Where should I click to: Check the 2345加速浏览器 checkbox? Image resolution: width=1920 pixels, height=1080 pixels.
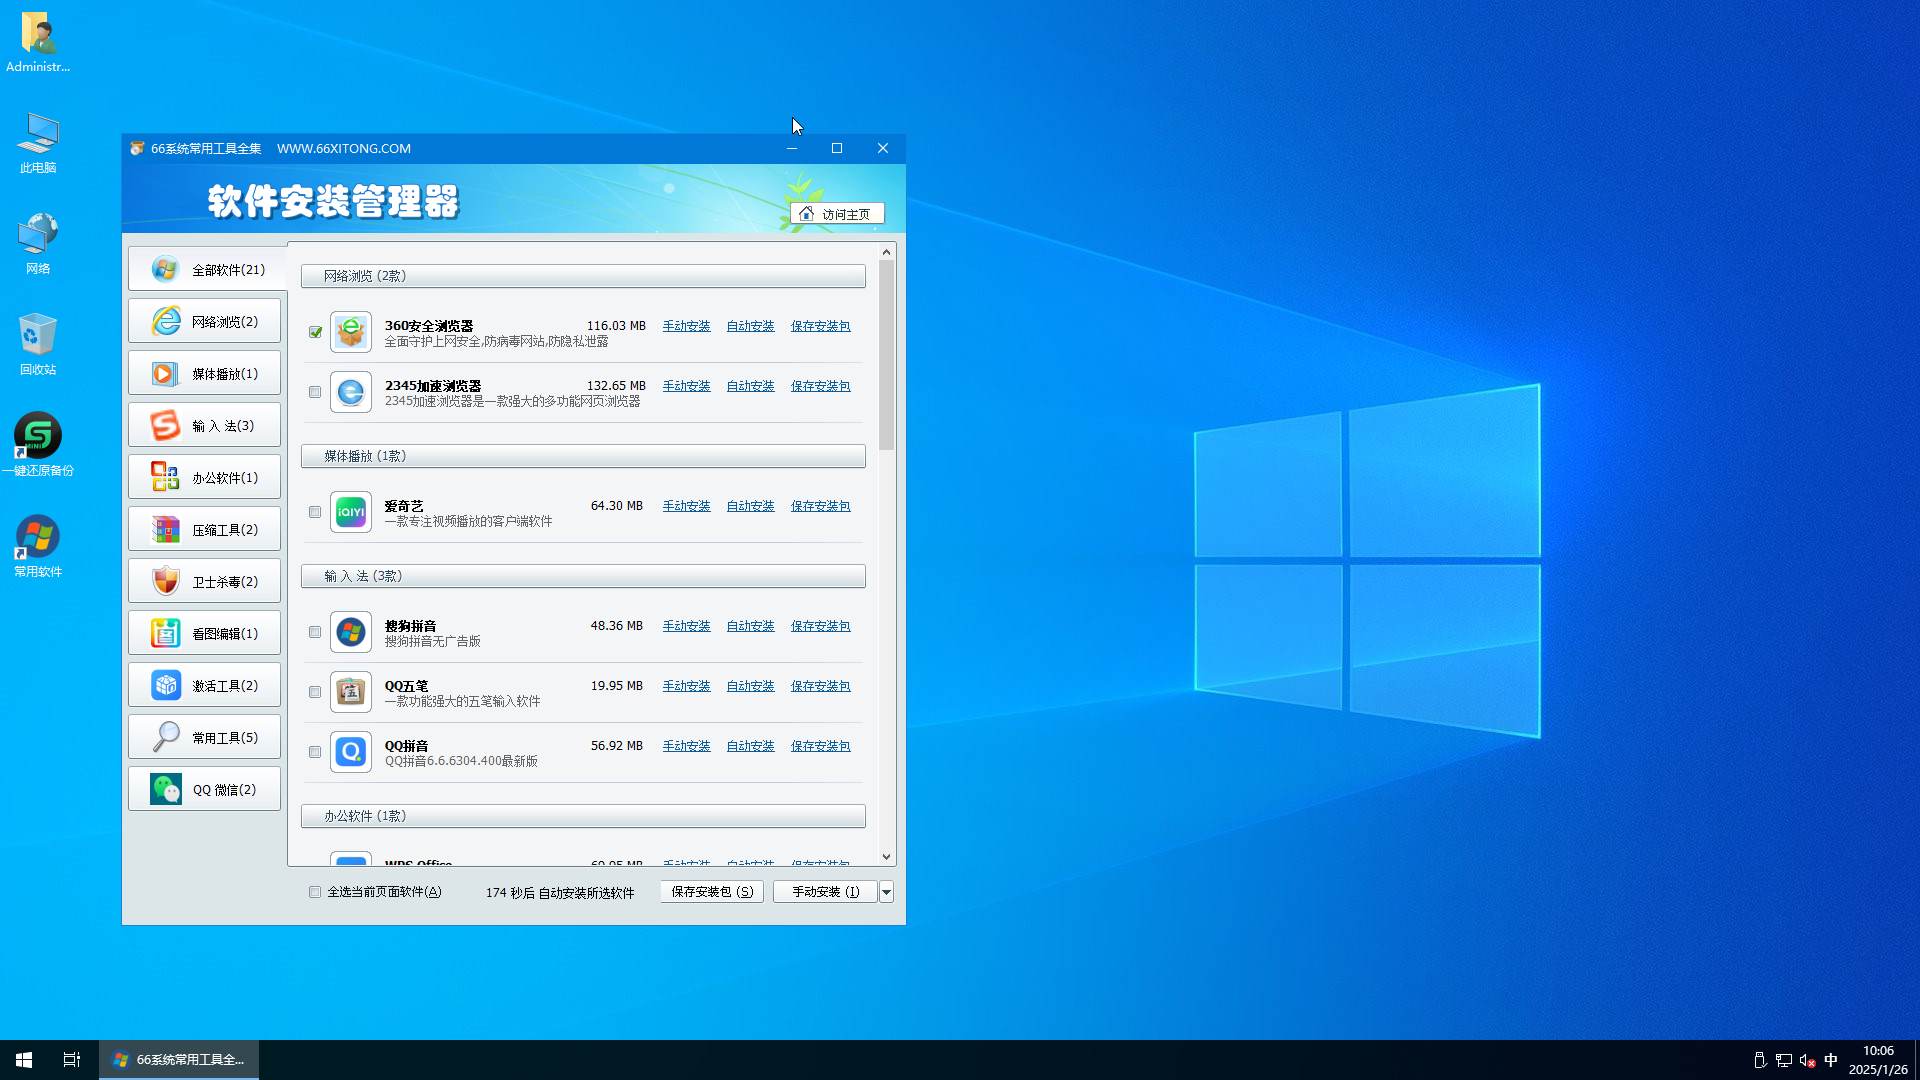315,392
